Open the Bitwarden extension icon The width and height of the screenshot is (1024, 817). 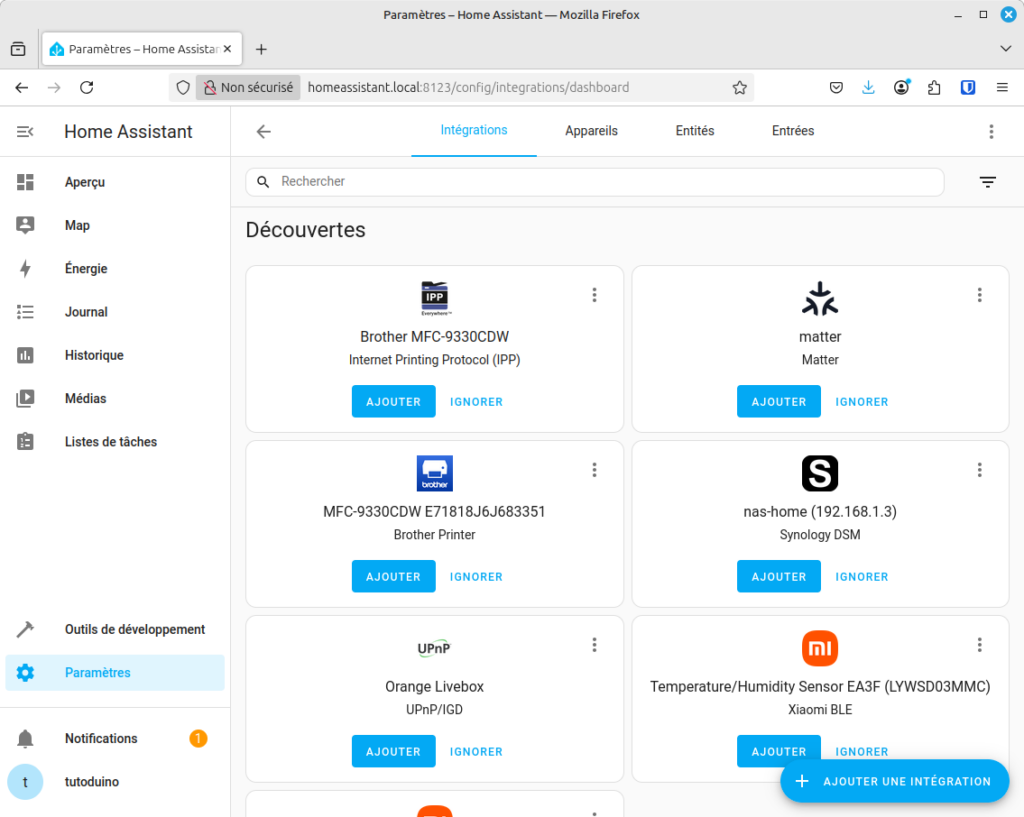point(968,88)
